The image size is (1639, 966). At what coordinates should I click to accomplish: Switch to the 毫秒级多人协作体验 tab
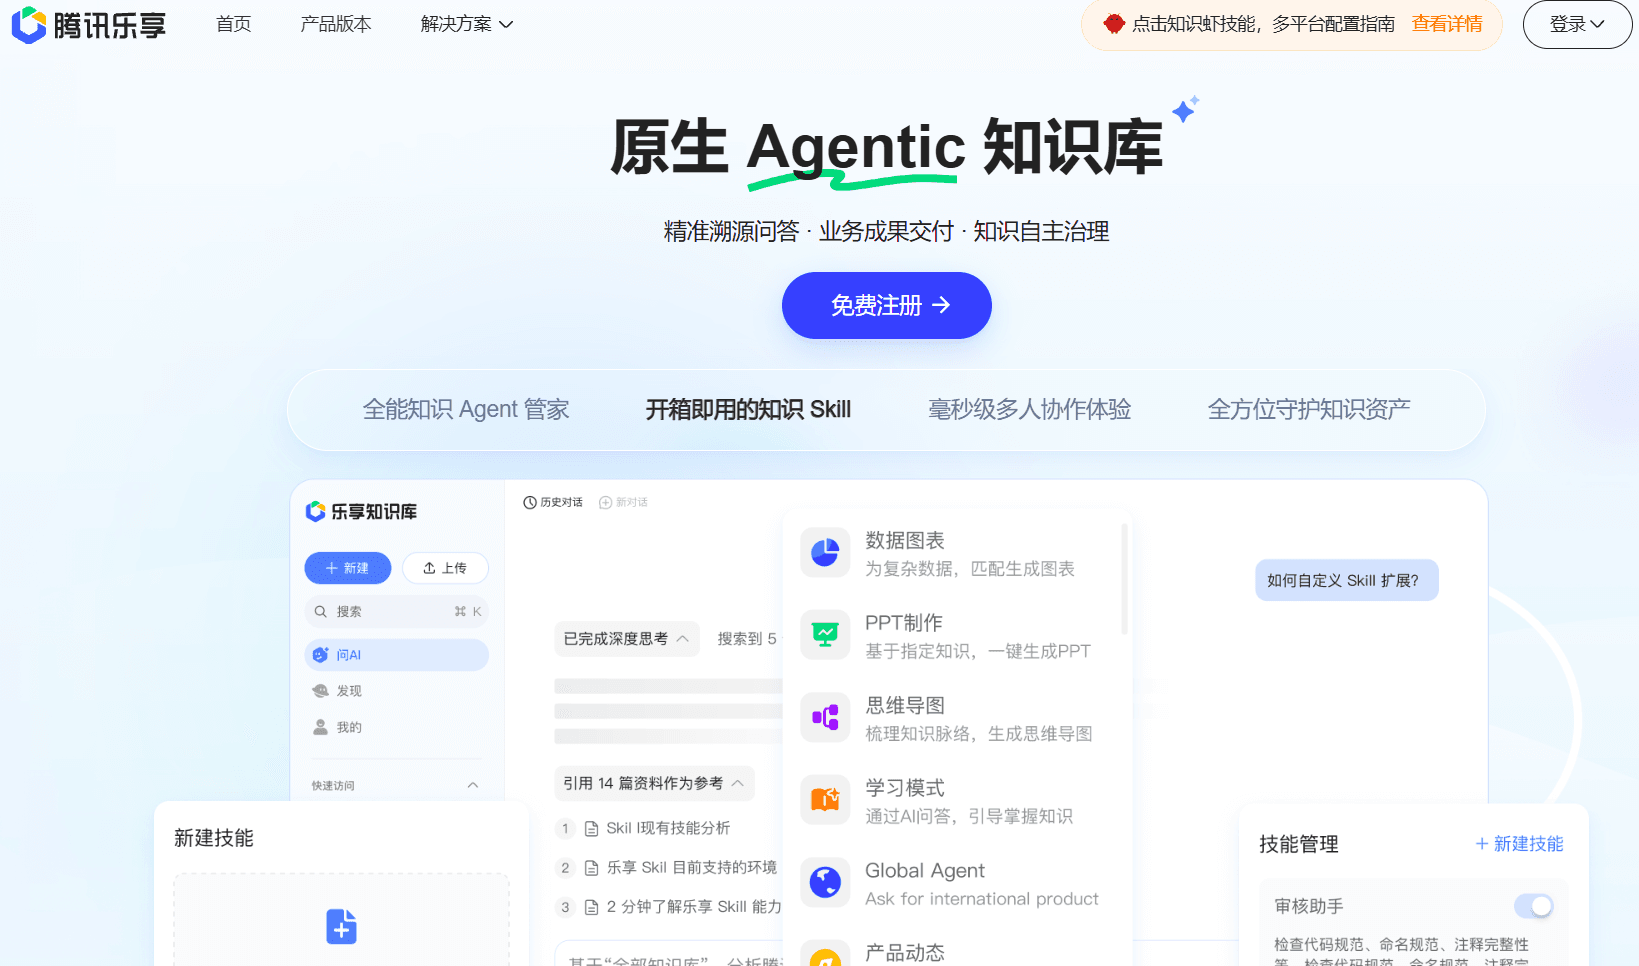click(x=1030, y=409)
